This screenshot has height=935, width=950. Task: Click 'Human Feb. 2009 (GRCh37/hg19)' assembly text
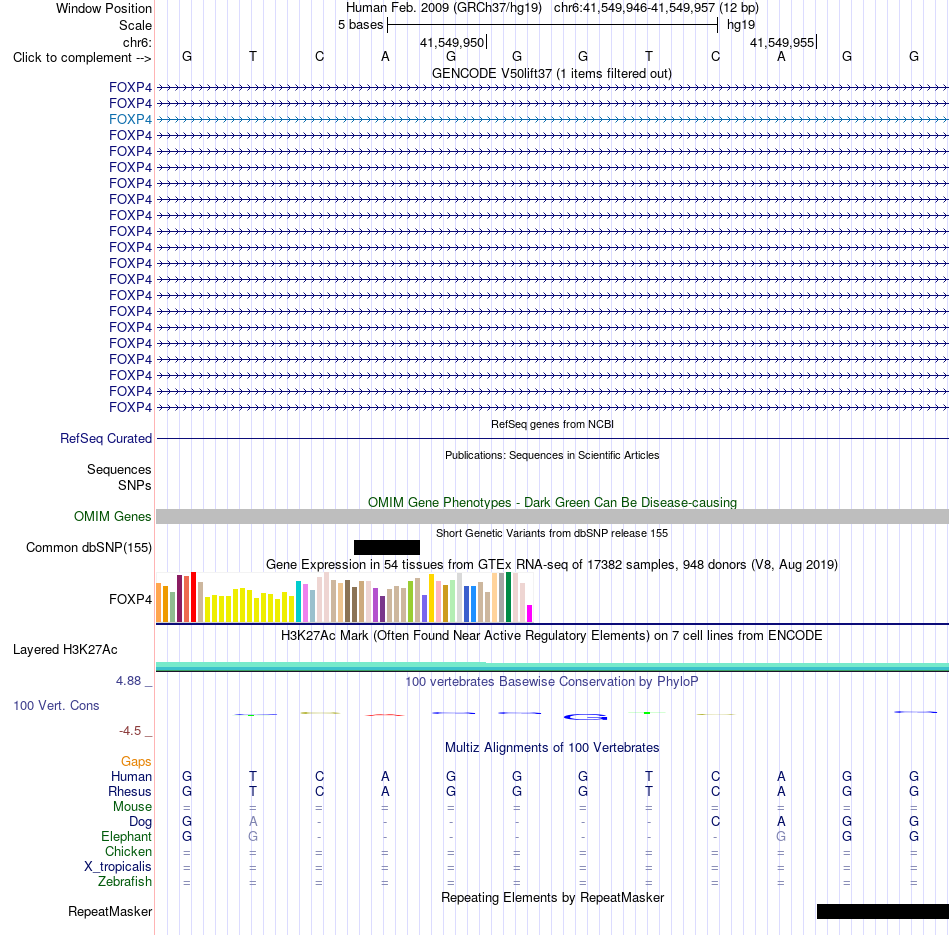(442, 8)
